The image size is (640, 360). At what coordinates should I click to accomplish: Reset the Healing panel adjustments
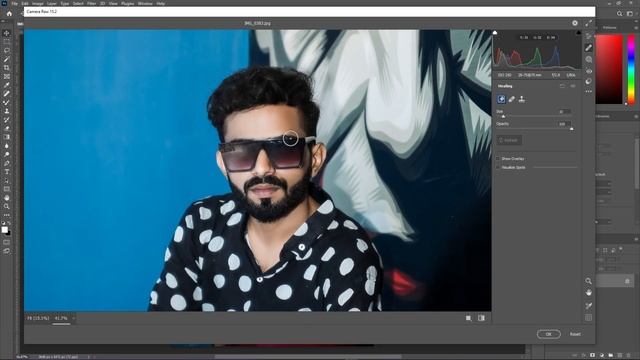point(562,86)
